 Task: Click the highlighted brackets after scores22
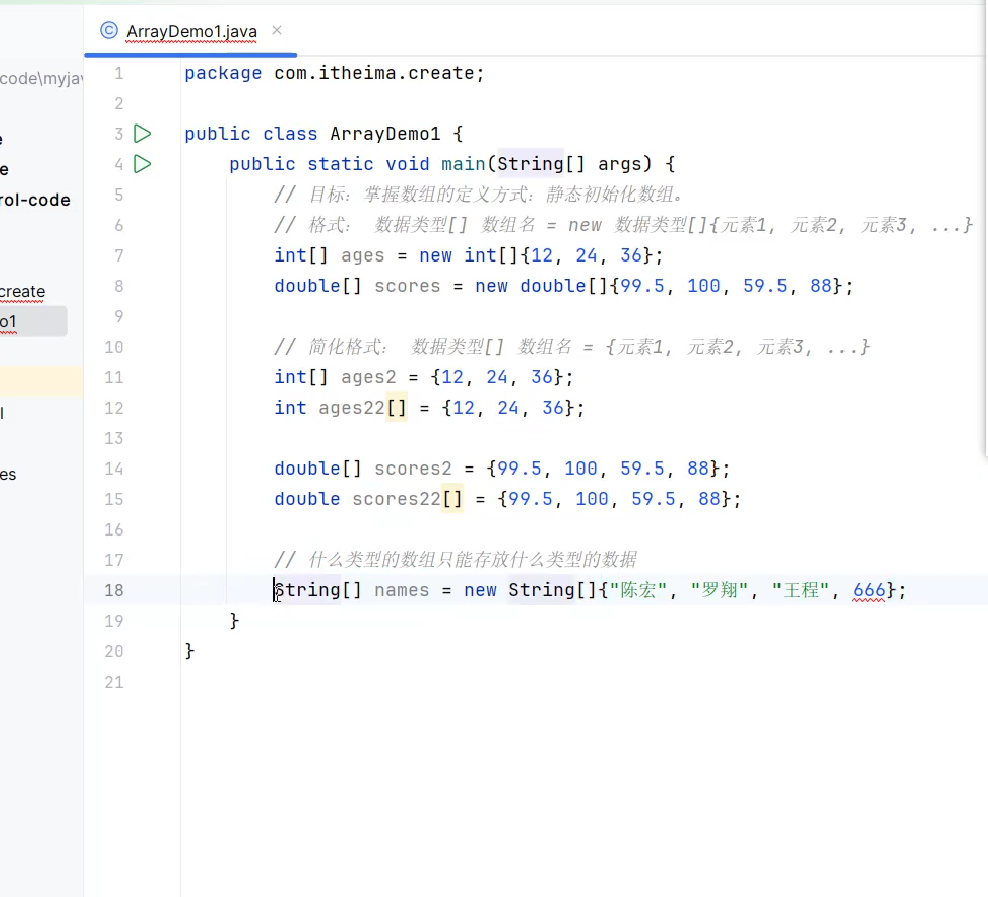tap(452, 499)
